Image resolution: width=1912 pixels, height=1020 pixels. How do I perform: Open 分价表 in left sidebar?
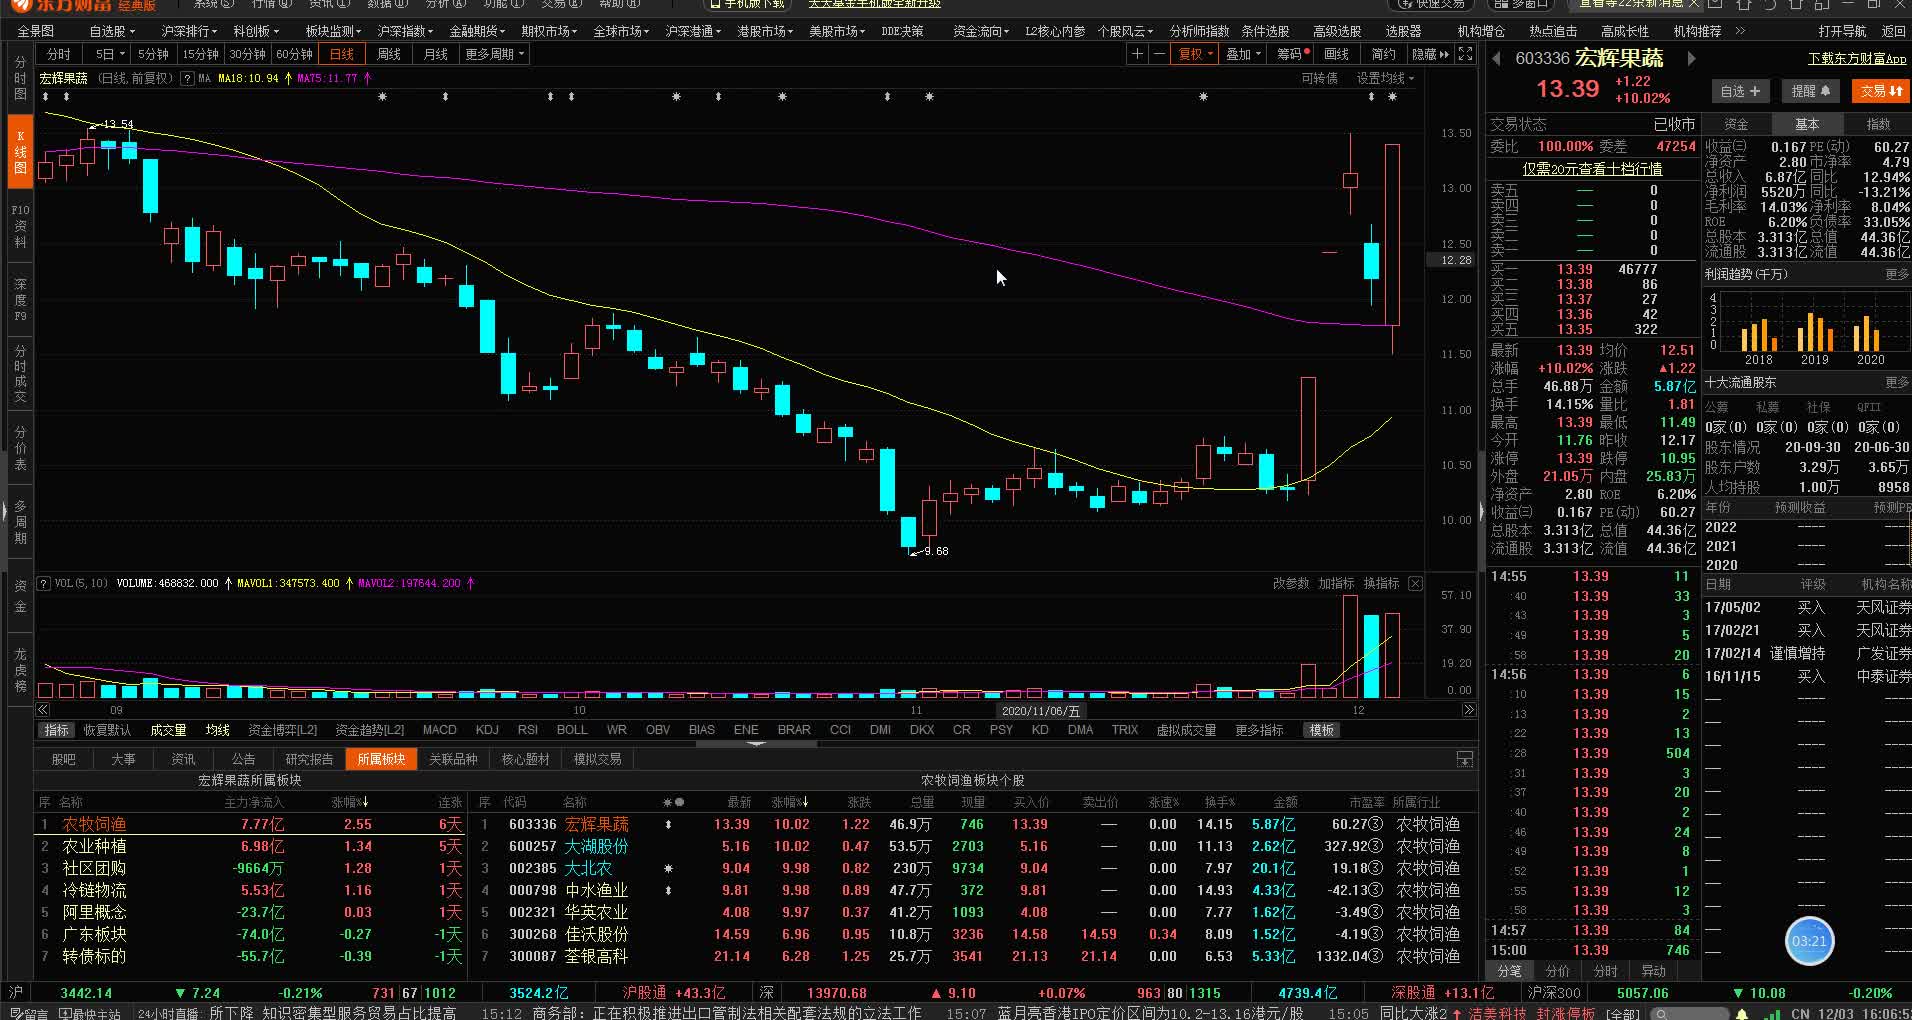20,448
